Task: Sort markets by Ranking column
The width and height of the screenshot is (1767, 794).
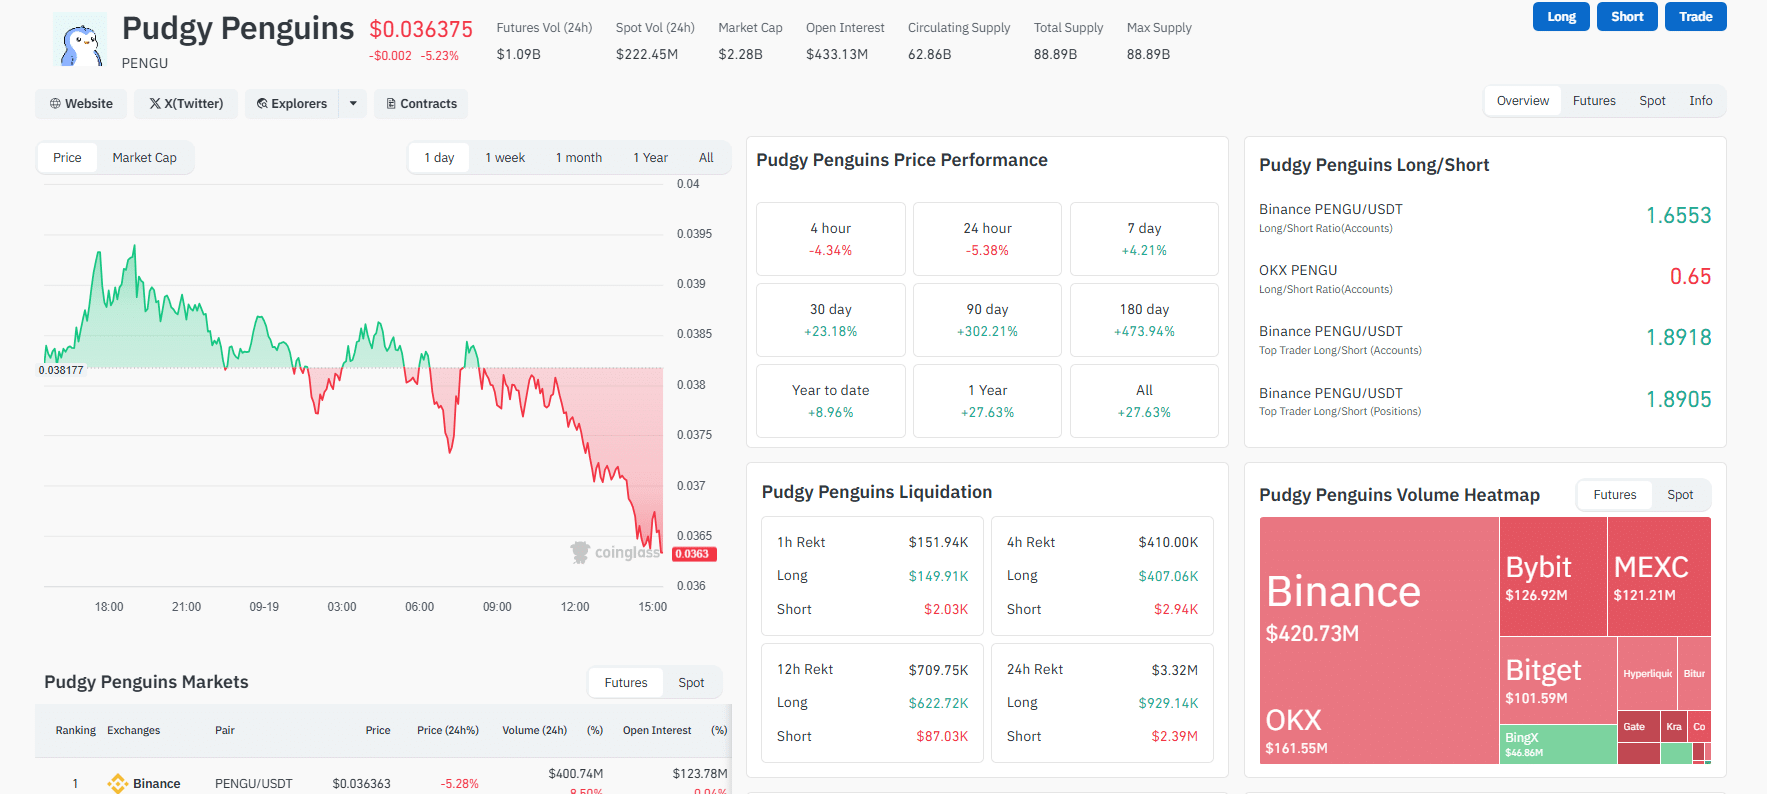Action: (x=76, y=731)
